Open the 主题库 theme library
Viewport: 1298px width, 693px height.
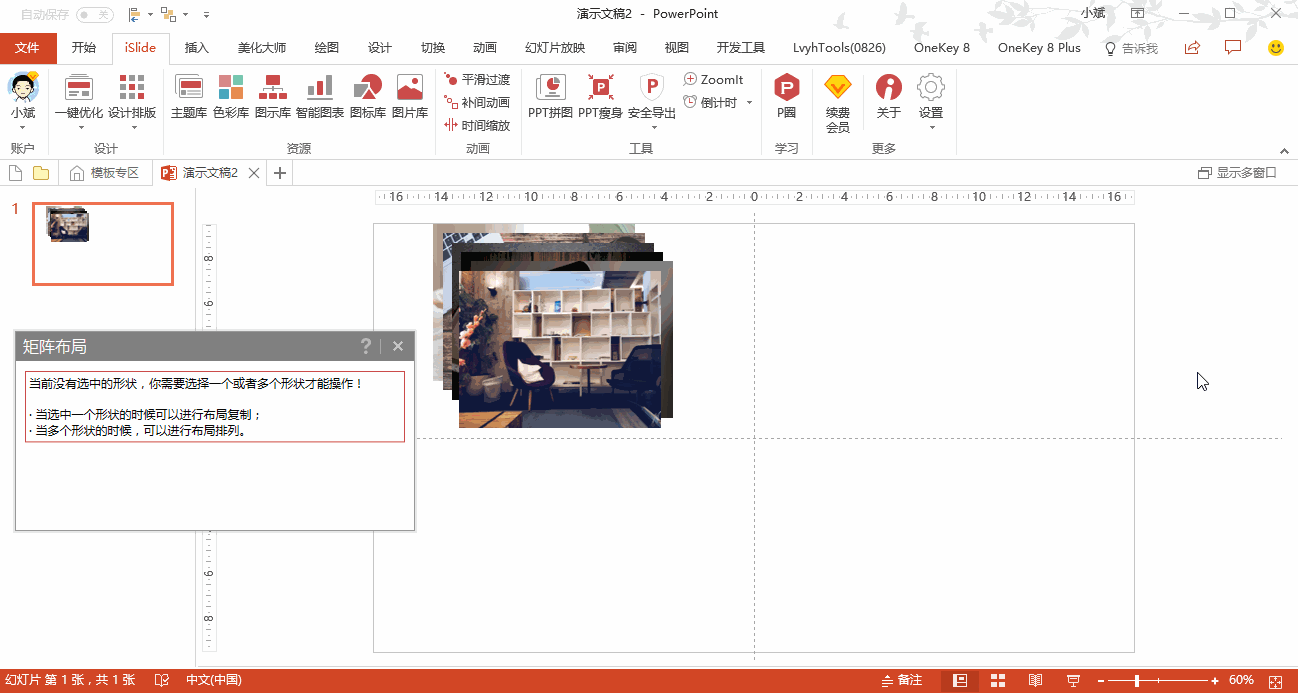(x=189, y=97)
